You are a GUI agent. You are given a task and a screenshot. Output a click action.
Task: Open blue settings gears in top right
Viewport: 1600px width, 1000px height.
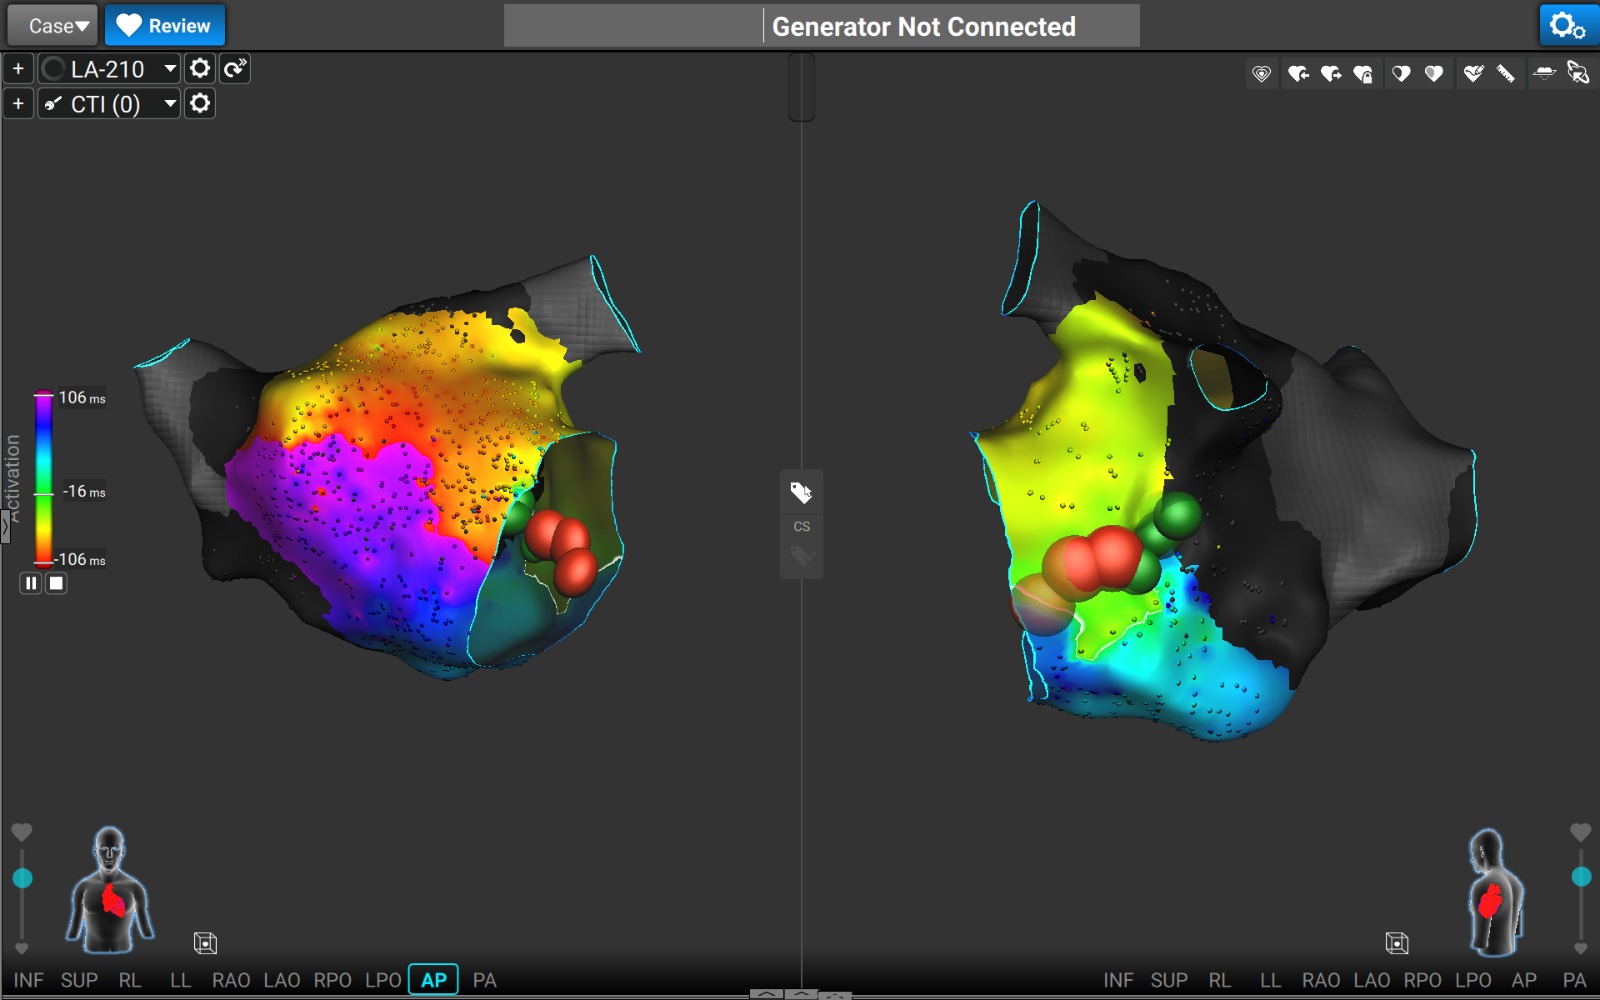[1567, 26]
